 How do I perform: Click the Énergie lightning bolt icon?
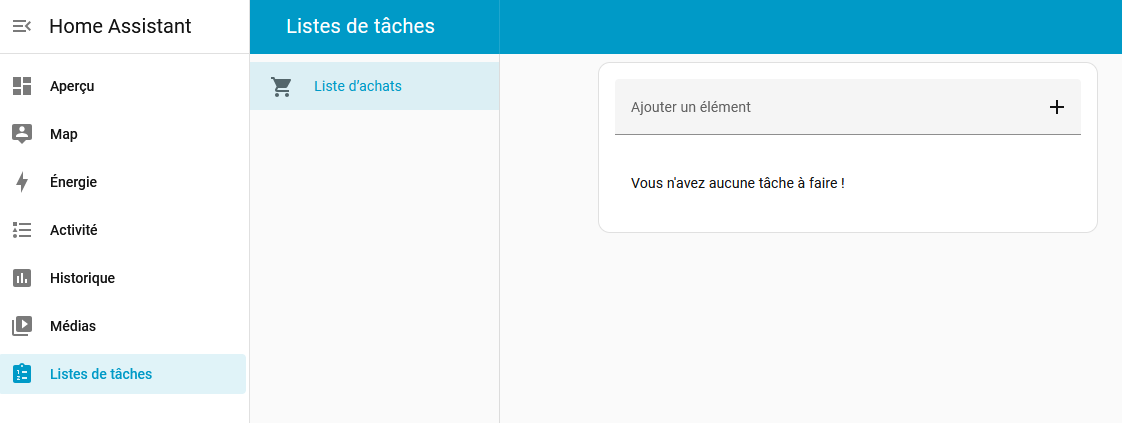pyautogui.click(x=22, y=182)
